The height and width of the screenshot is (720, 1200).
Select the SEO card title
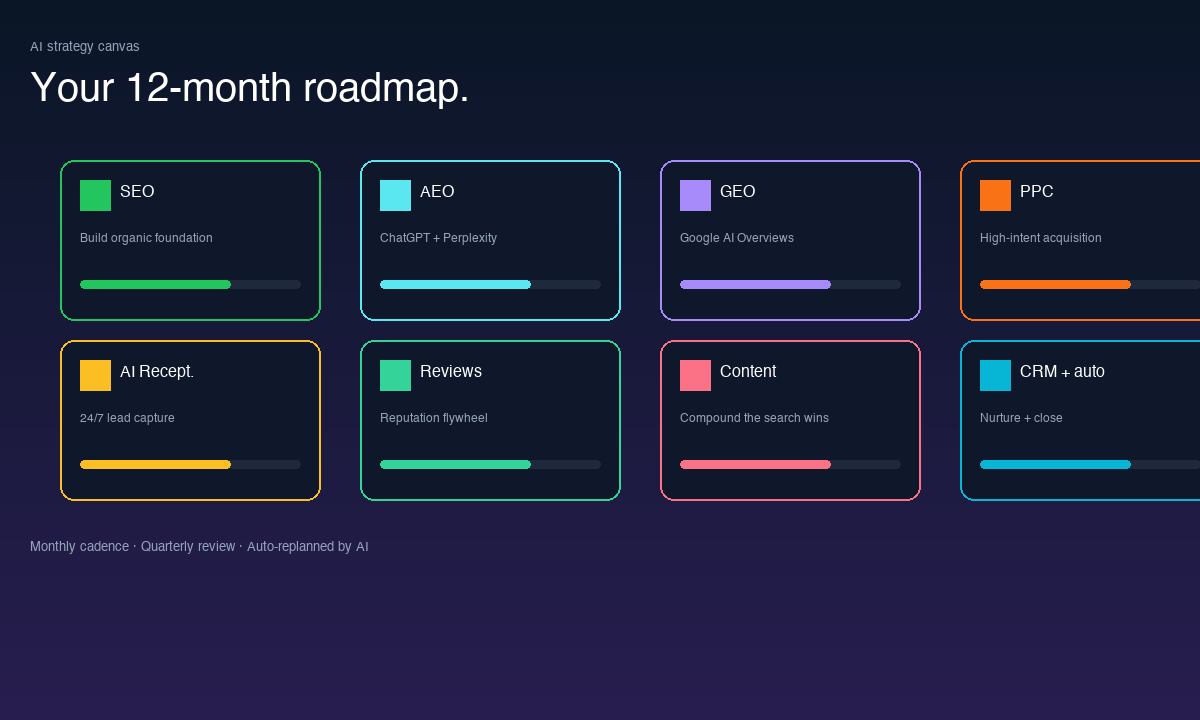[x=137, y=191]
